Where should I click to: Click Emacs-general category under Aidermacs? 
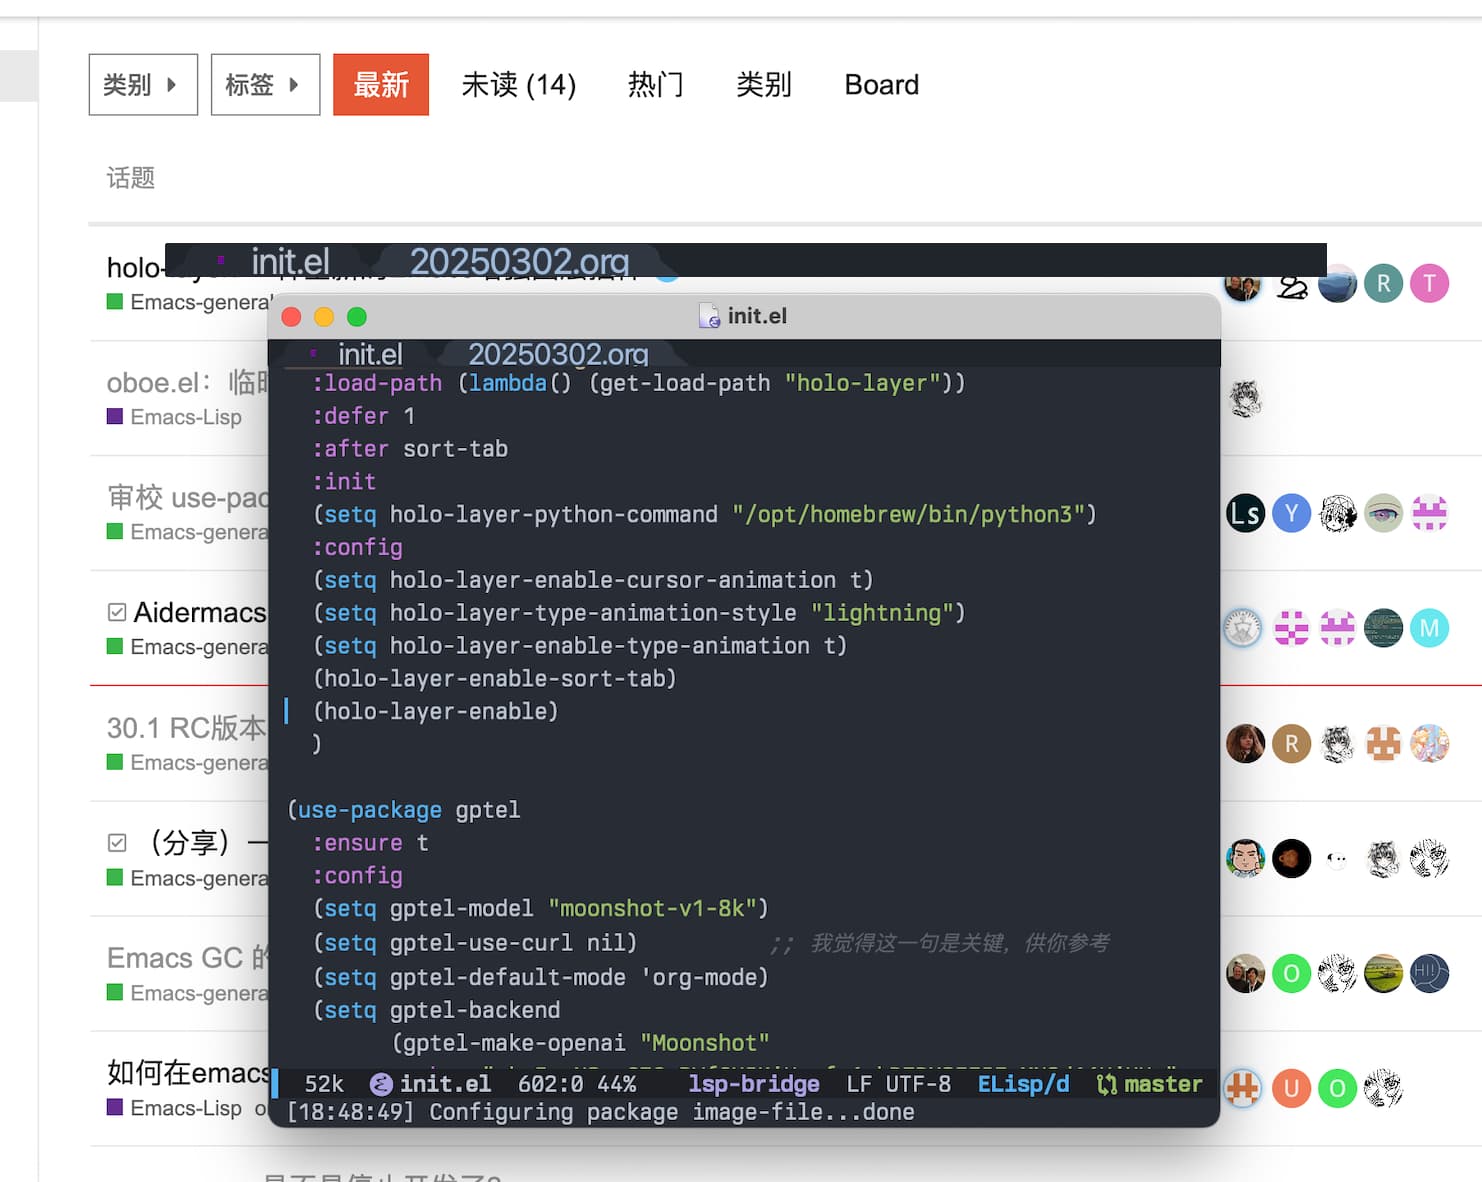188,647
